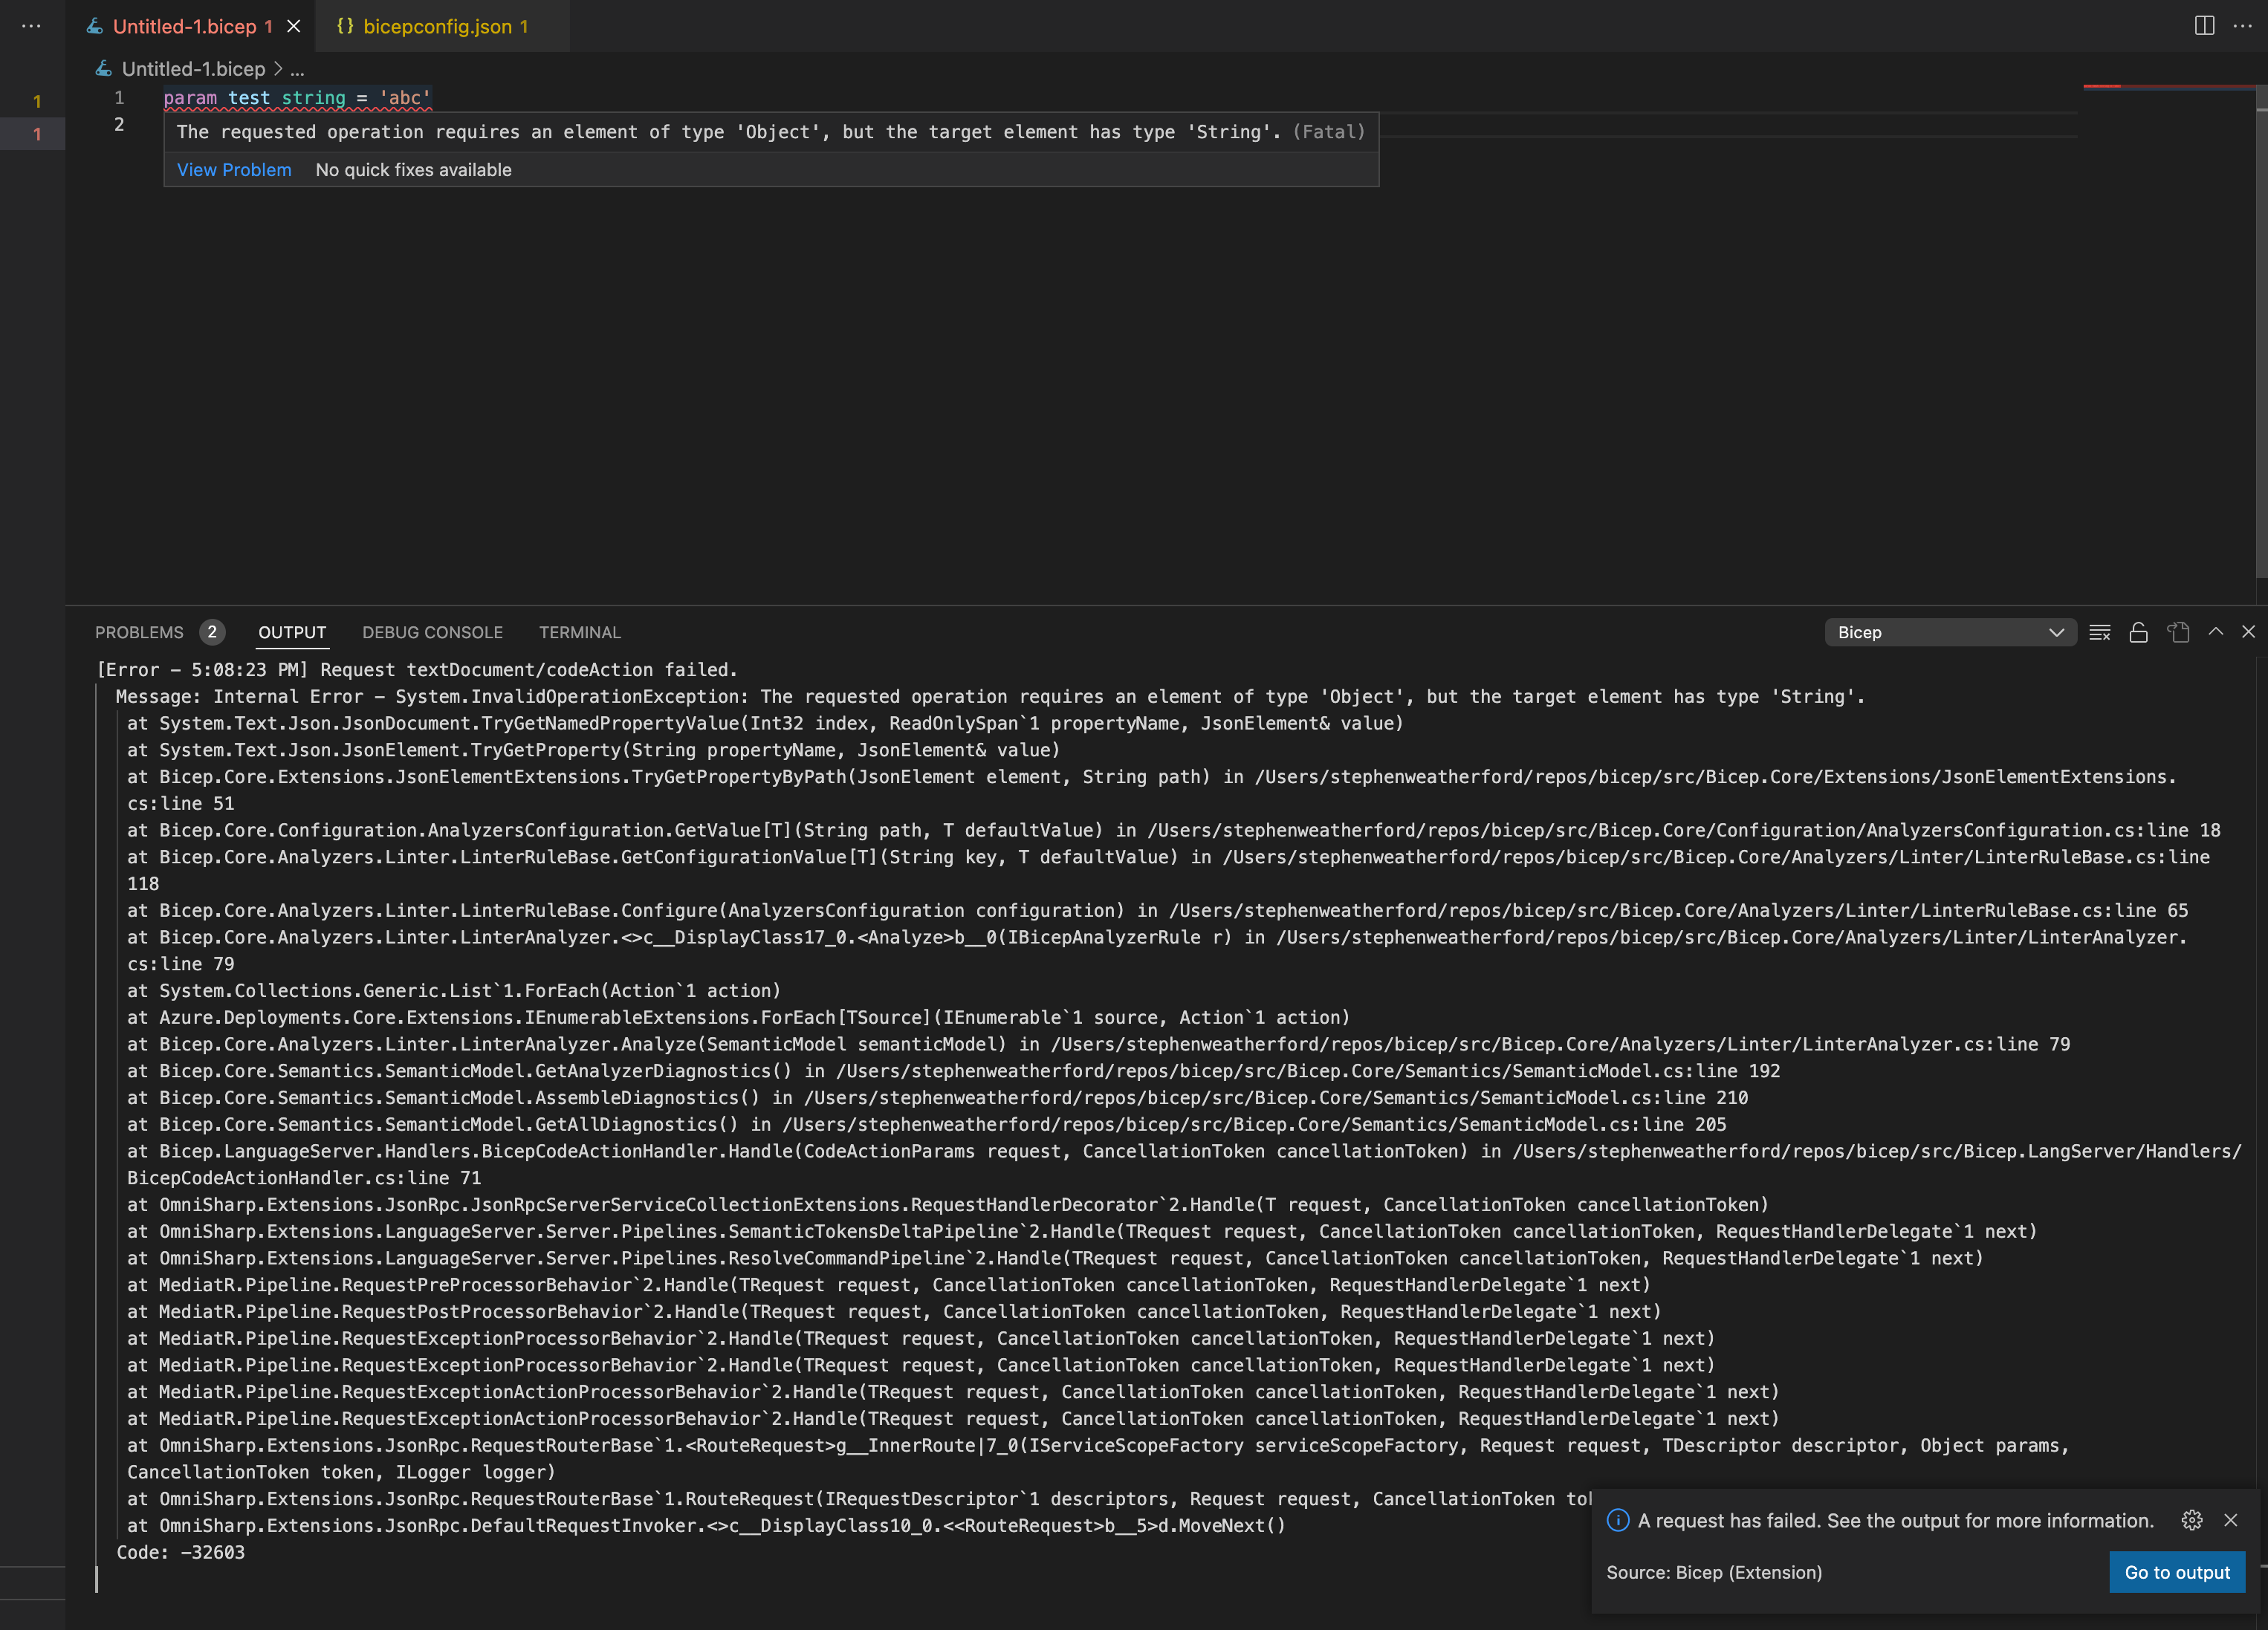Open the output in a new editor
Viewport: 2268px width, 1630px height.
pos(2178,632)
